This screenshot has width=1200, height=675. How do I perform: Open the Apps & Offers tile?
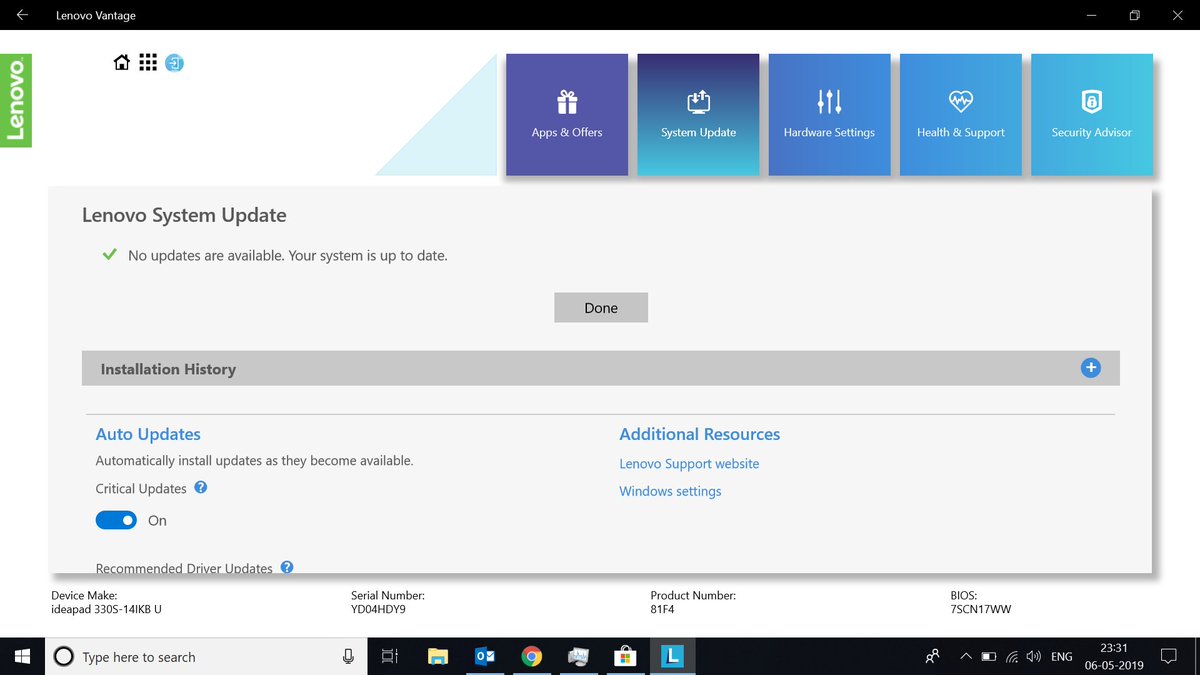(567, 115)
